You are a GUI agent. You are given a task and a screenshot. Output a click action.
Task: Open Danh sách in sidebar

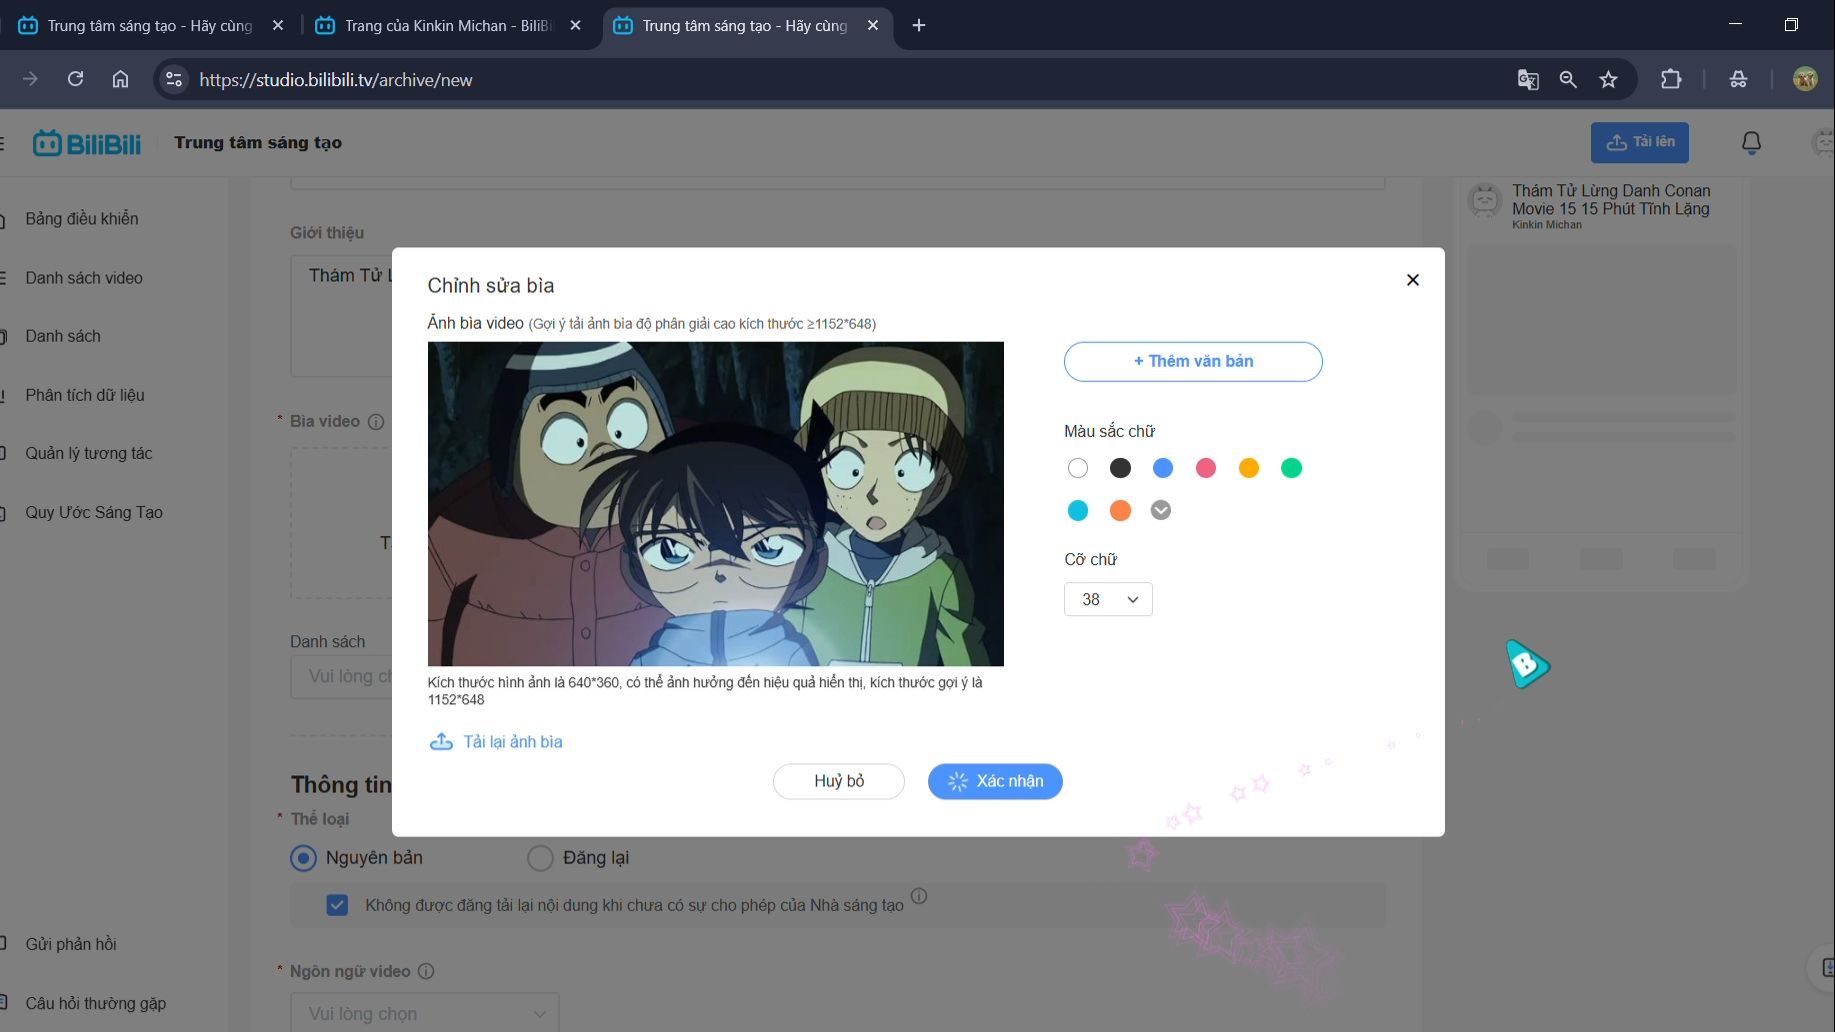tap(63, 336)
